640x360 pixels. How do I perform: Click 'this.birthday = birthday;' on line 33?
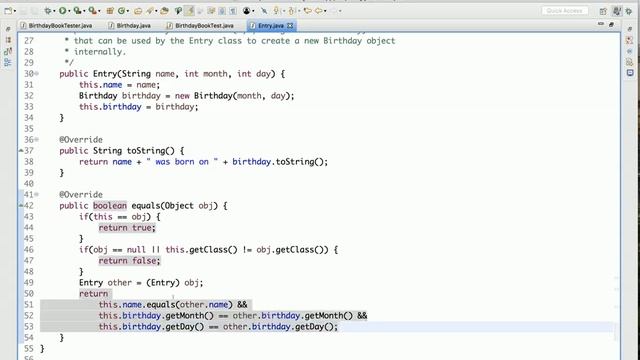click(x=138, y=107)
